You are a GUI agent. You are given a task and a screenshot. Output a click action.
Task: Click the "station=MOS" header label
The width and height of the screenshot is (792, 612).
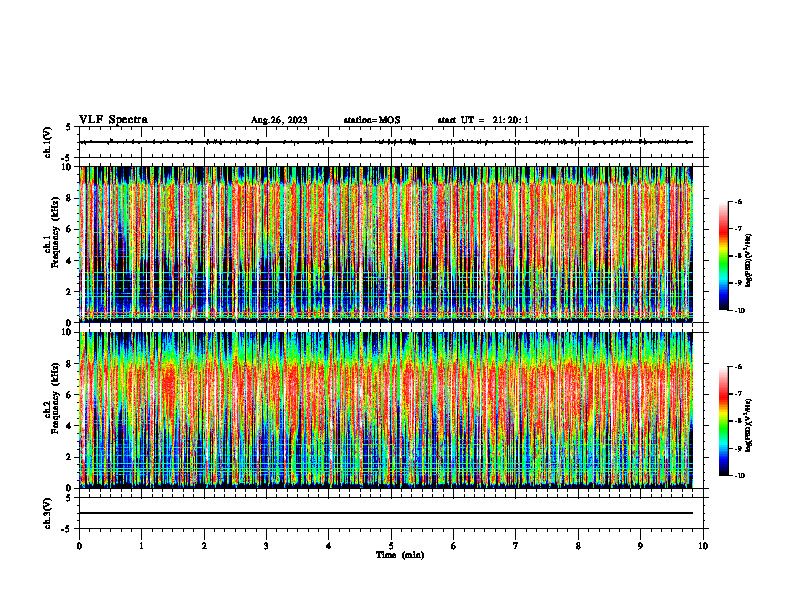click(x=372, y=120)
